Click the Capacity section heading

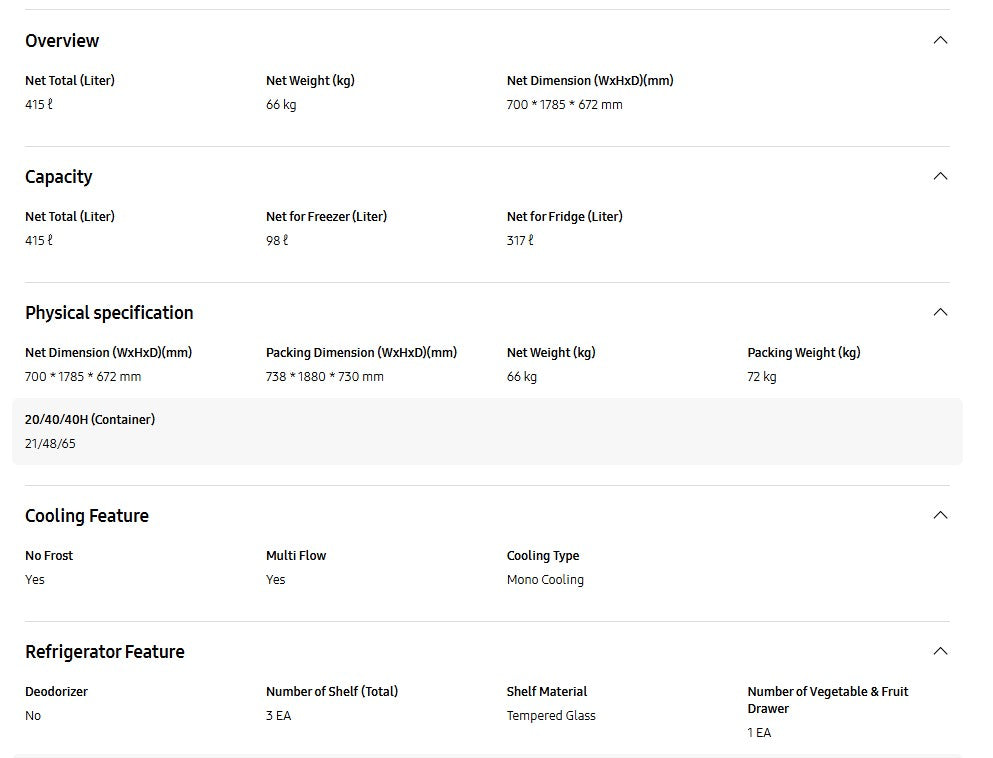click(59, 177)
